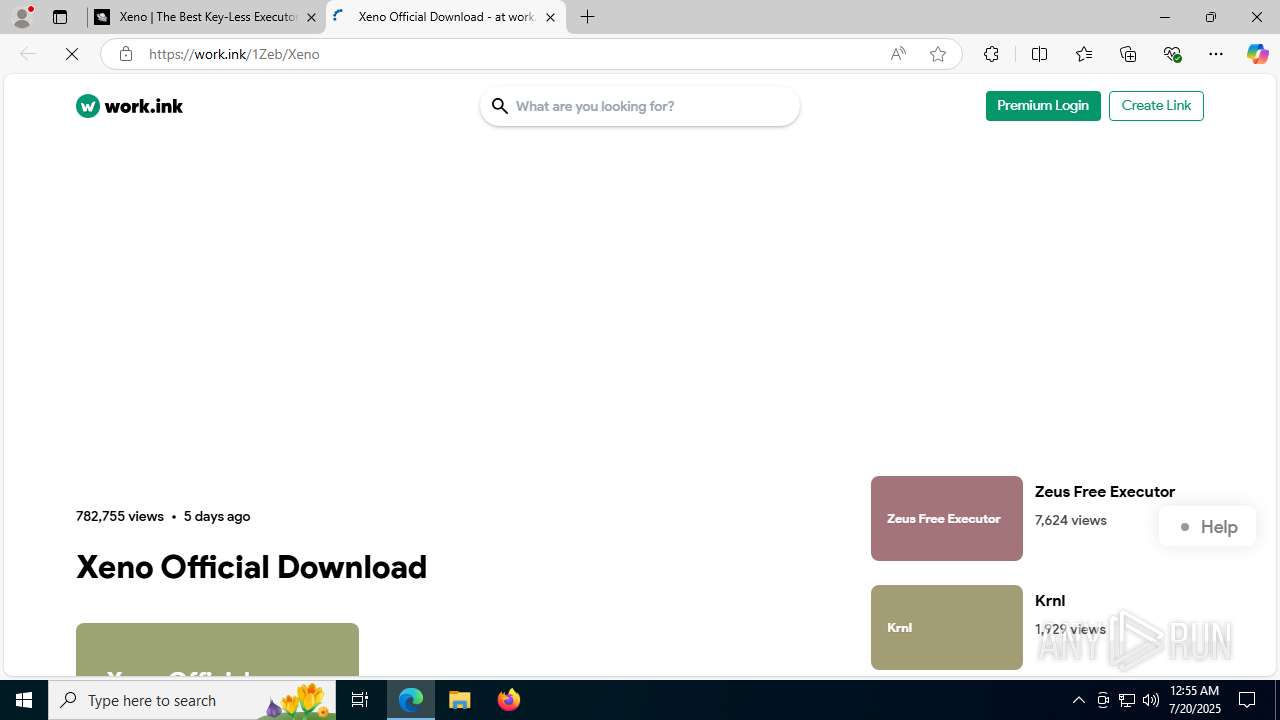The image size is (1280, 720).
Task: Click the Premium Login button
Action: tap(1043, 106)
